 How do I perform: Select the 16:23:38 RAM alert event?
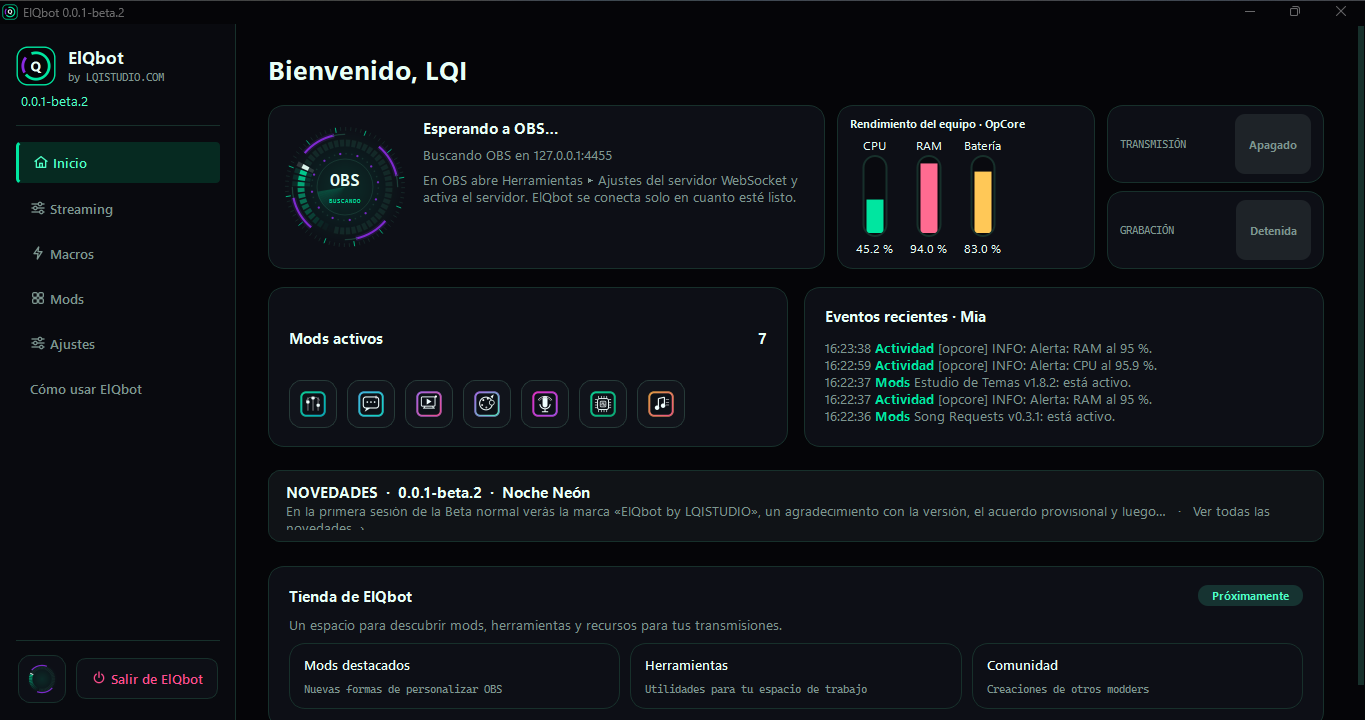[x=988, y=349]
